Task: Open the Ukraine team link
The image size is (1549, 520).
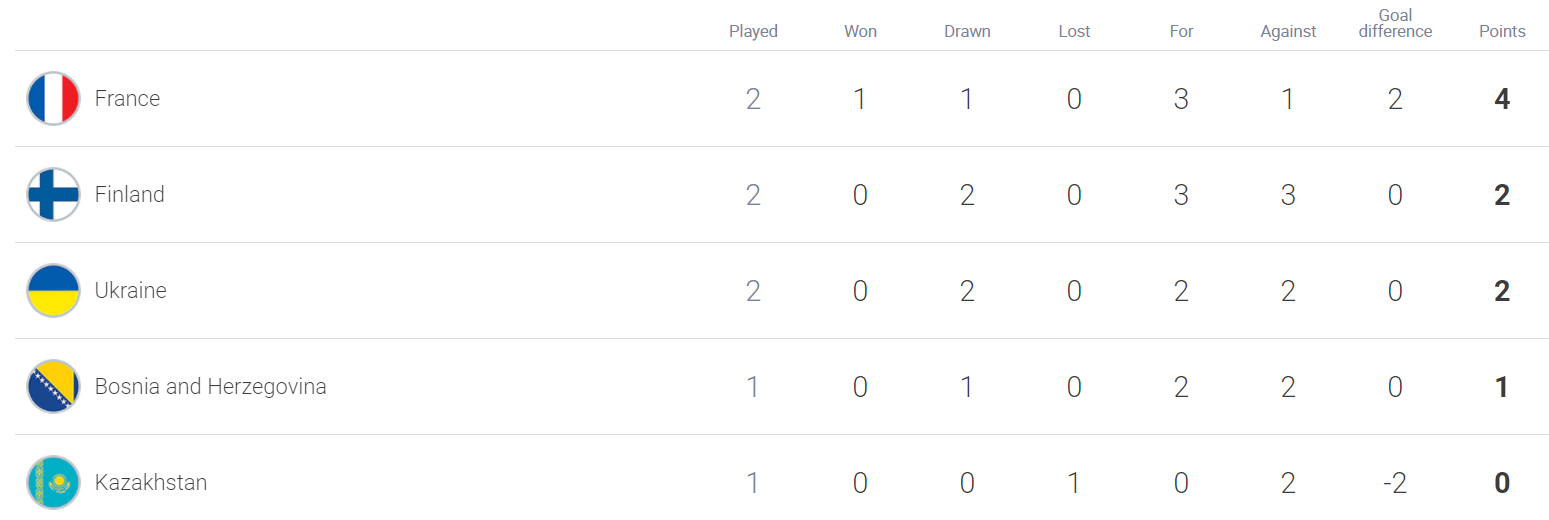Action: 130,290
